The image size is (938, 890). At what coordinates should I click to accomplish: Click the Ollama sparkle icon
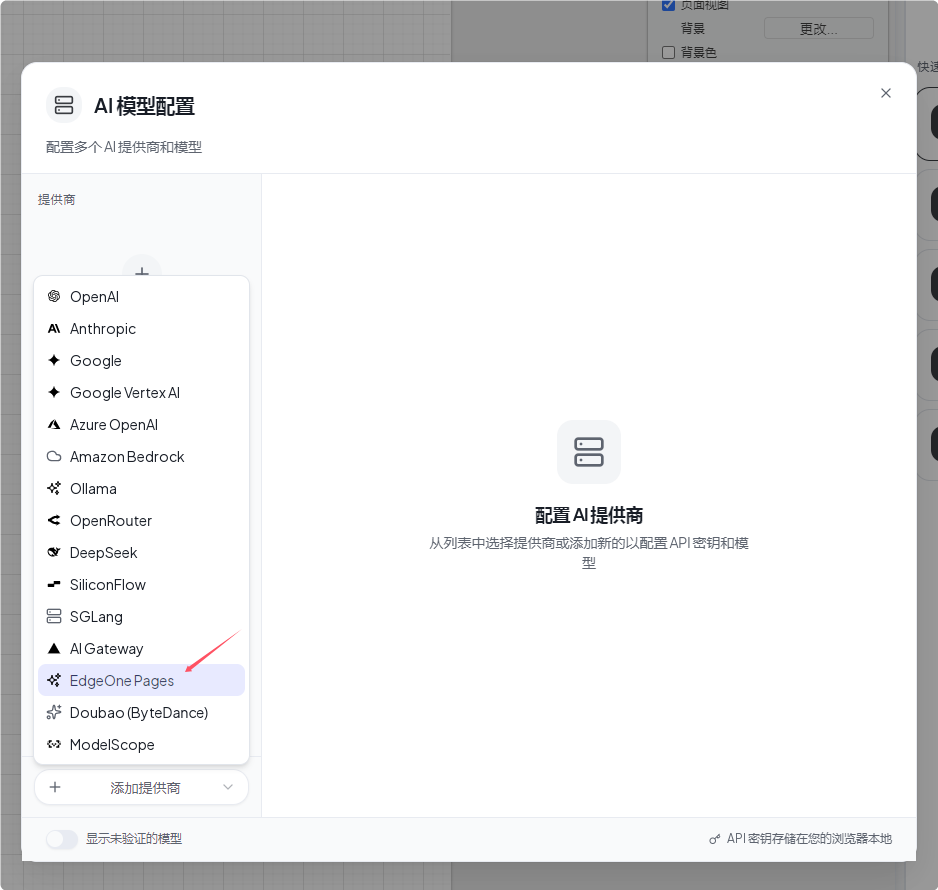click(54, 488)
